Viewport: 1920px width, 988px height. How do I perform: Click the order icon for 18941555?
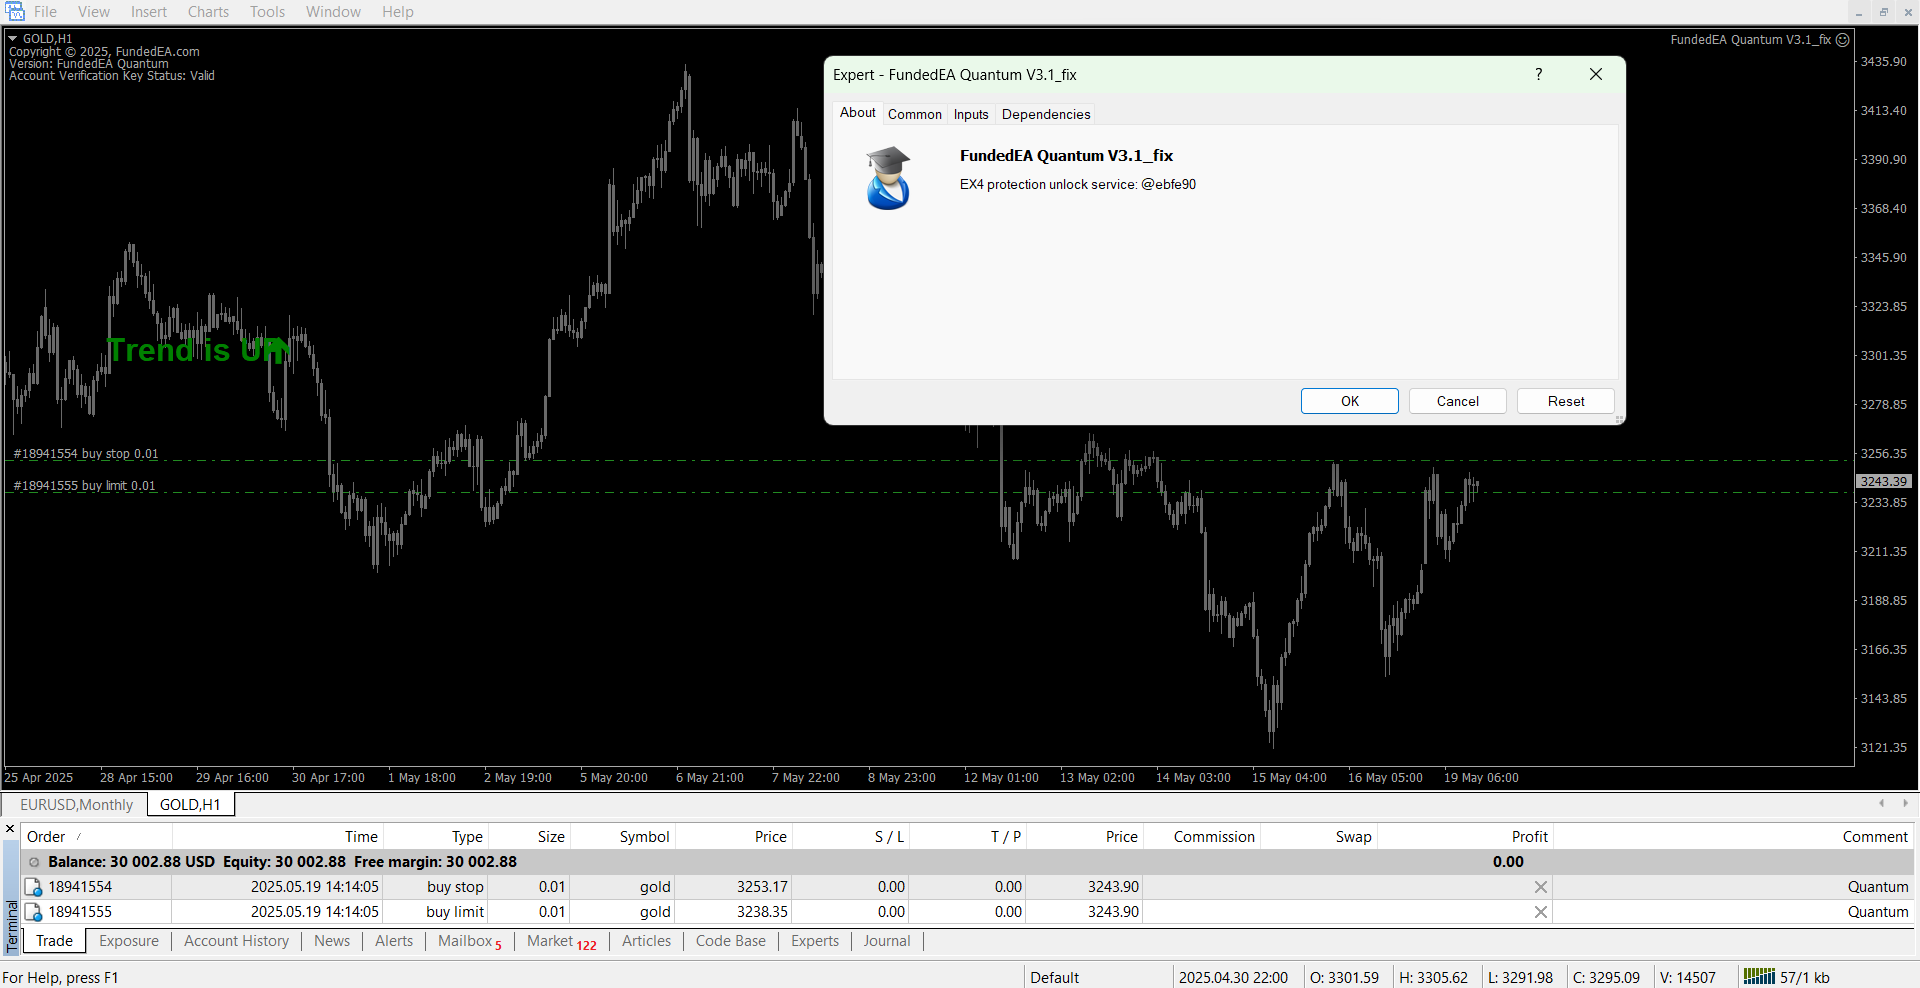33,912
